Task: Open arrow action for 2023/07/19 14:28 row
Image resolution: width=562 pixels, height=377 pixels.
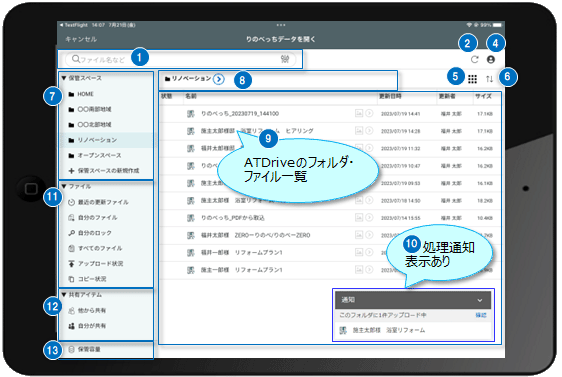Action: pos(369,131)
